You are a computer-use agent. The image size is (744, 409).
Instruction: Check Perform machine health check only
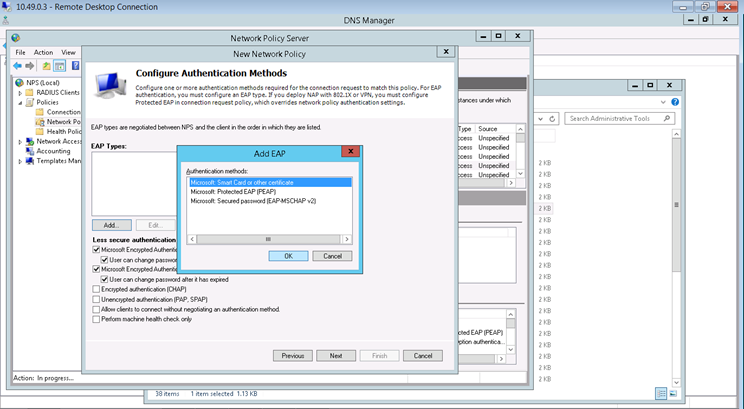click(96, 319)
